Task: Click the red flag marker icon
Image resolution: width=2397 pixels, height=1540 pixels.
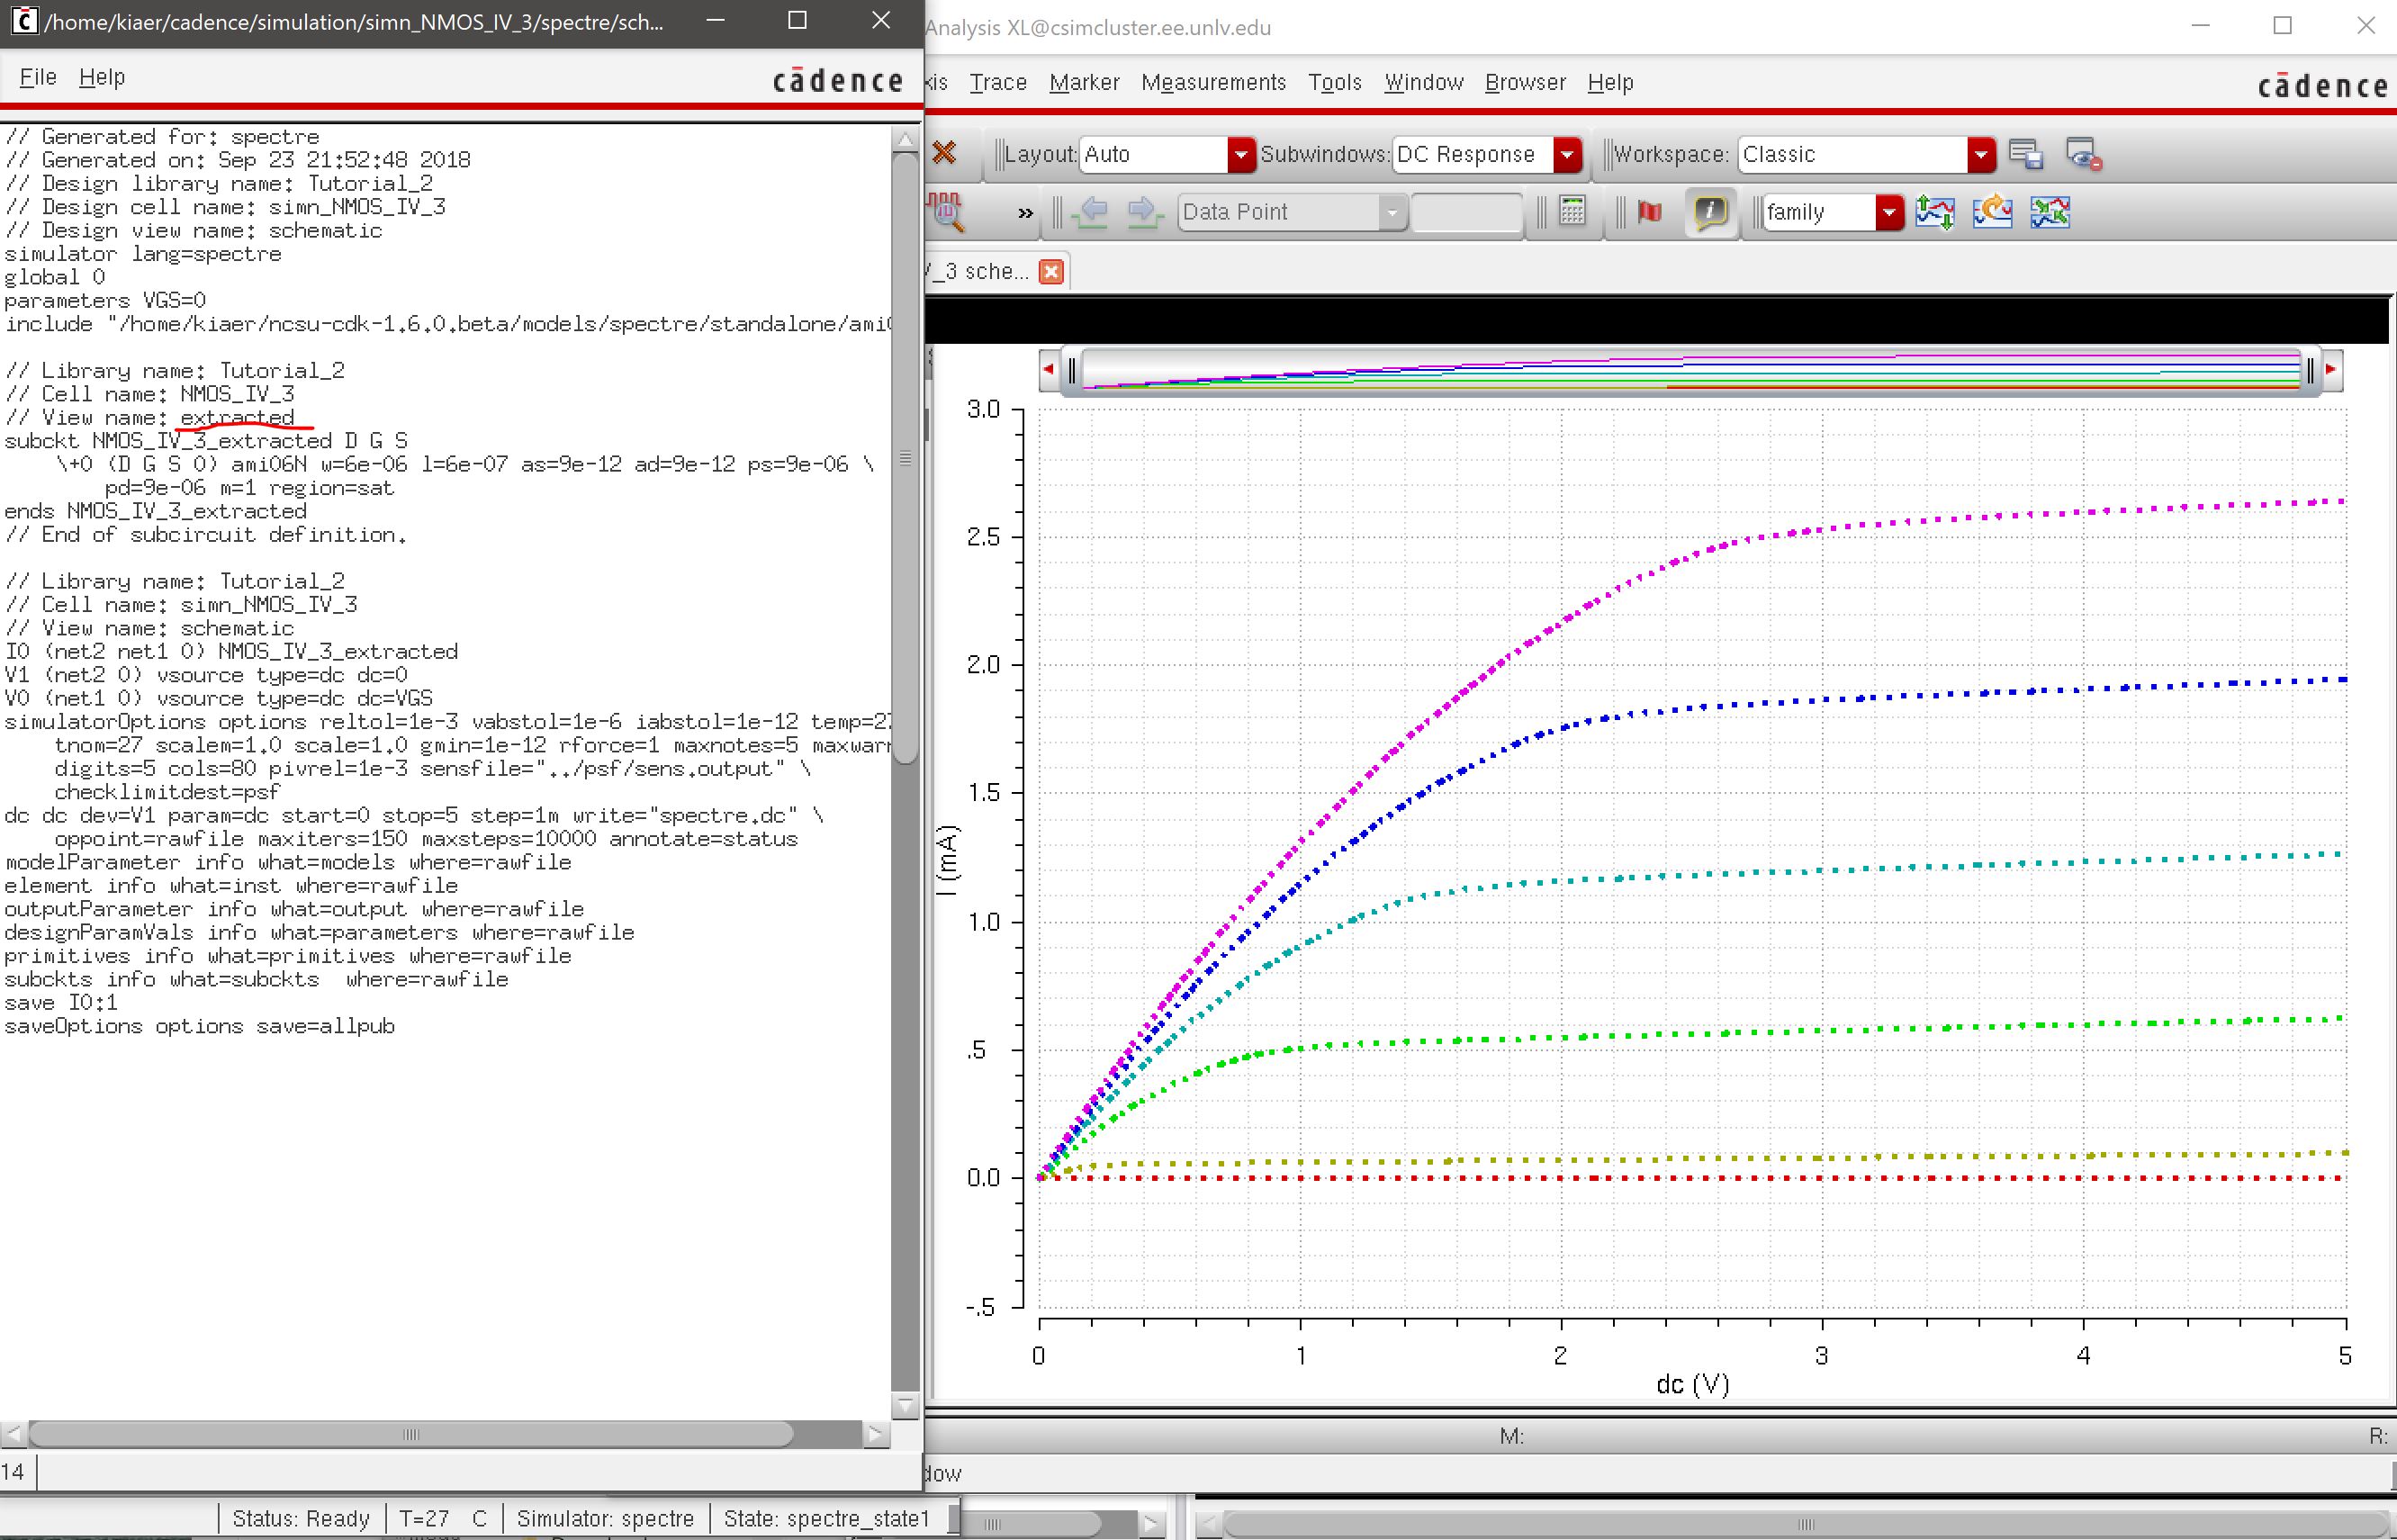Action: click(x=1650, y=212)
